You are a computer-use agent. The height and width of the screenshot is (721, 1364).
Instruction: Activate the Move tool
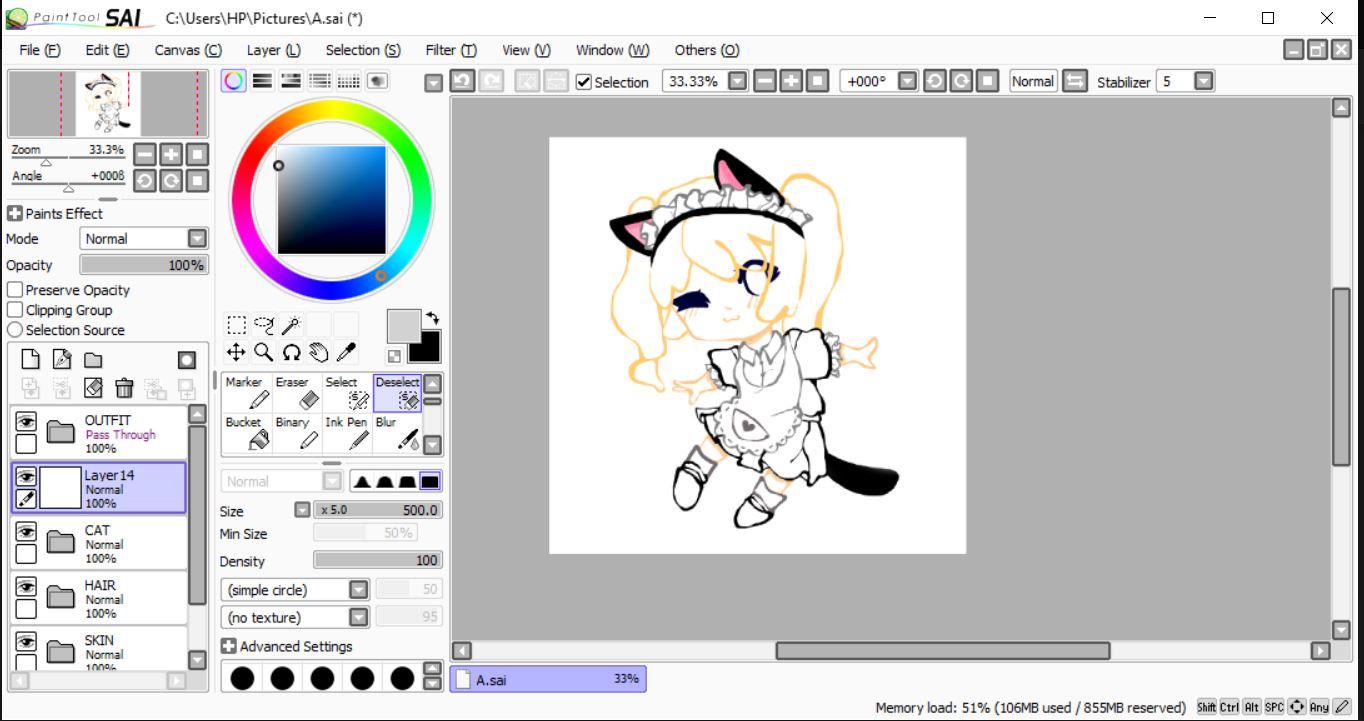pos(236,352)
